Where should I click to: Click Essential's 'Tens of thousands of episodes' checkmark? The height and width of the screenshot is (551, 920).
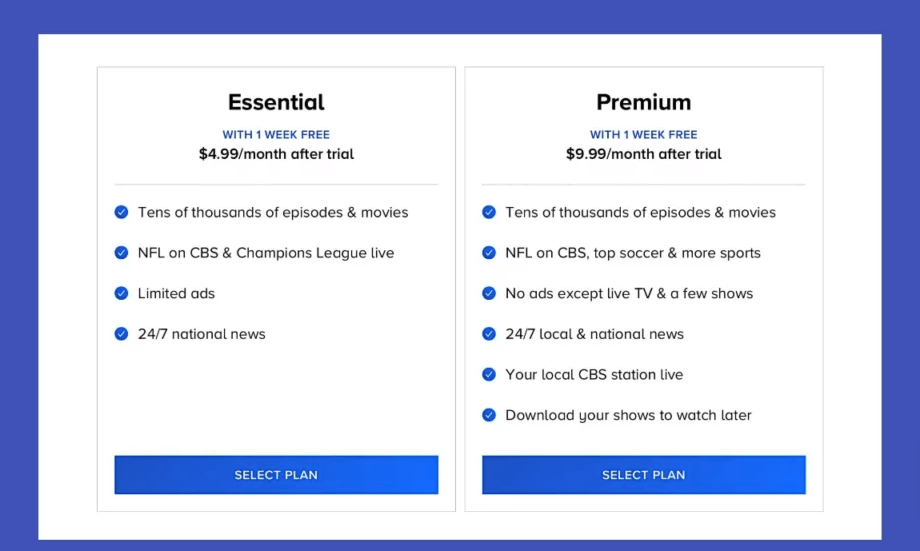tap(121, 212)
